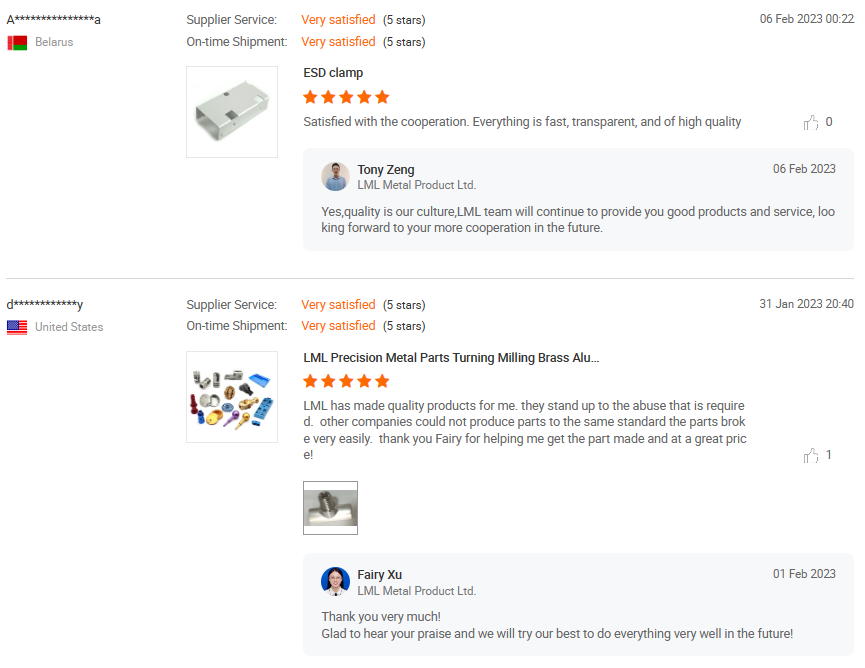Click the Belarus flag icon
The height and width of the screenshot is (668, 865).
[x=17, y=43]
